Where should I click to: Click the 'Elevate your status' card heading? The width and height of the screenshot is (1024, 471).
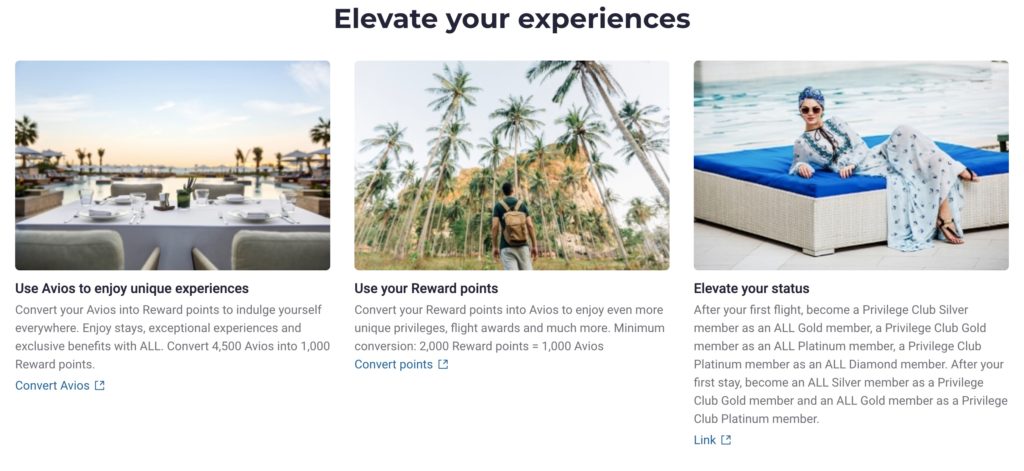pyautogui.click(x=751, y=289)
